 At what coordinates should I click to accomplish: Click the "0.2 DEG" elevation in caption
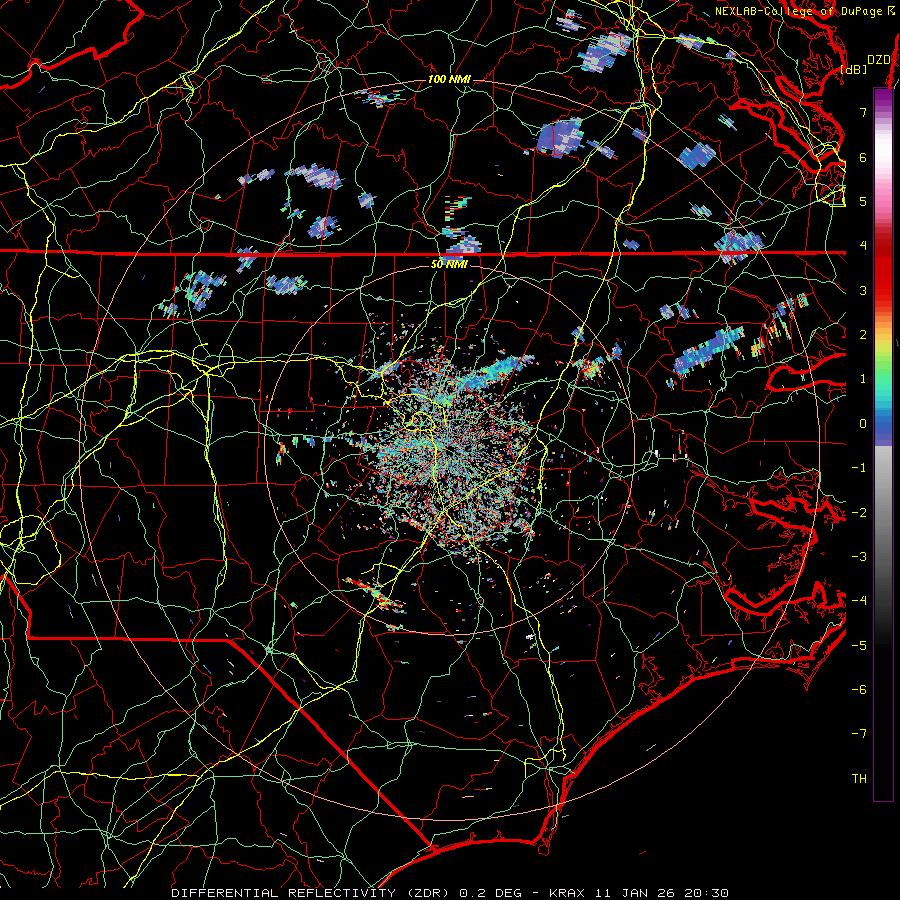490,893
